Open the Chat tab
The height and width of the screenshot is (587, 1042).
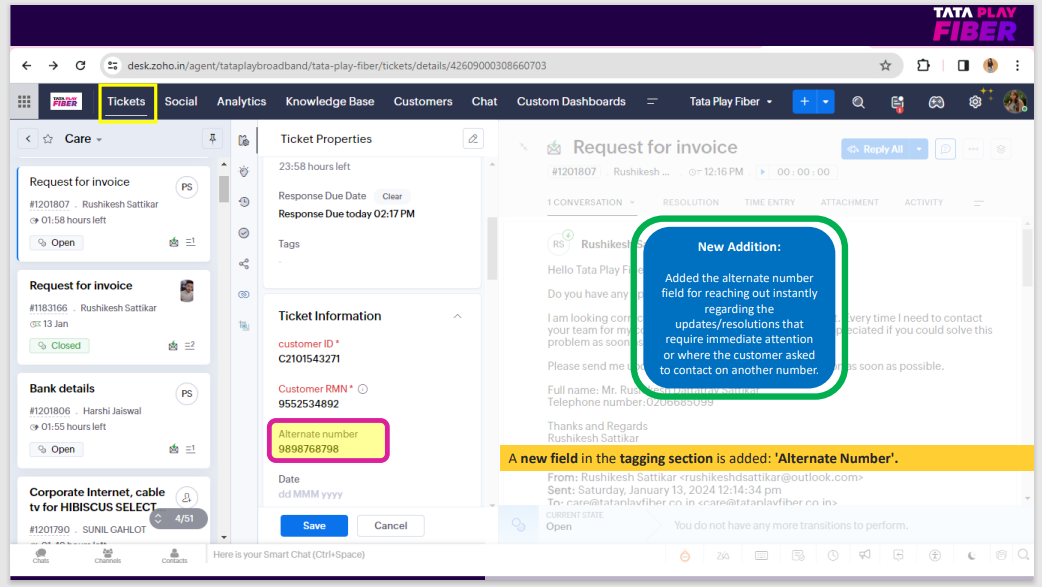[484, 102]
